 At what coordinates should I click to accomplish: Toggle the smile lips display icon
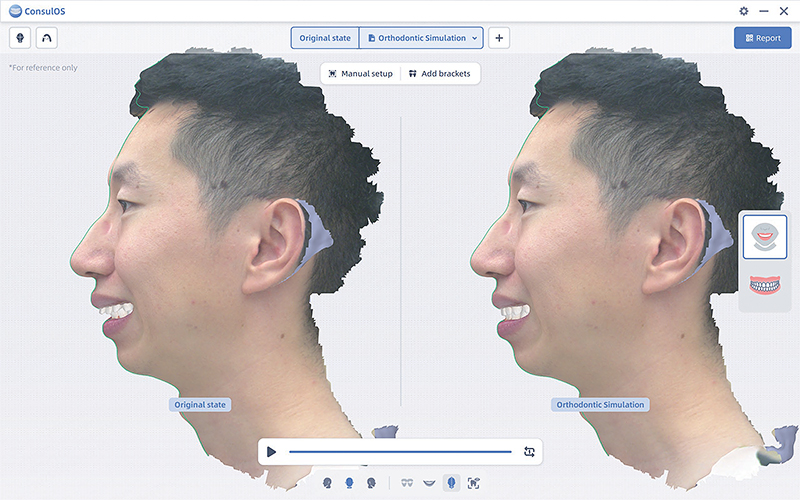point(430,483)
